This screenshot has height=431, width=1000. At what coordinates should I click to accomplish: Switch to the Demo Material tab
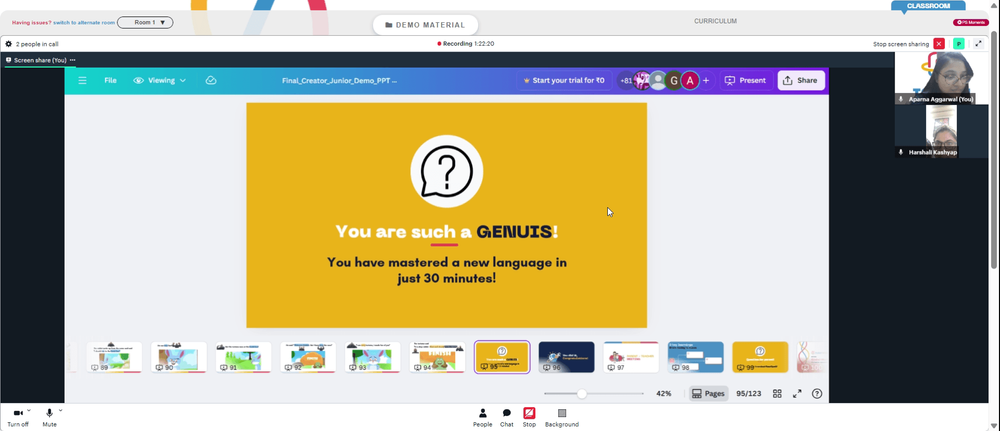tap(425, 25)
